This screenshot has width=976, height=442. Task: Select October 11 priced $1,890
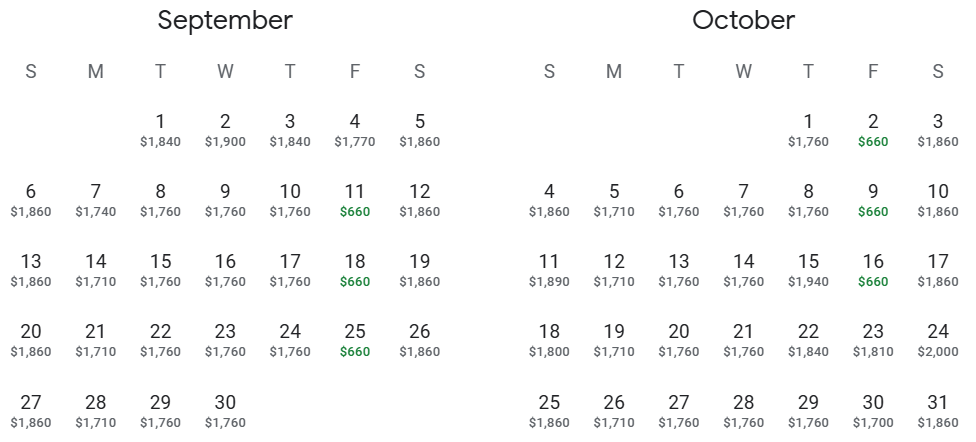pos(549,269)
